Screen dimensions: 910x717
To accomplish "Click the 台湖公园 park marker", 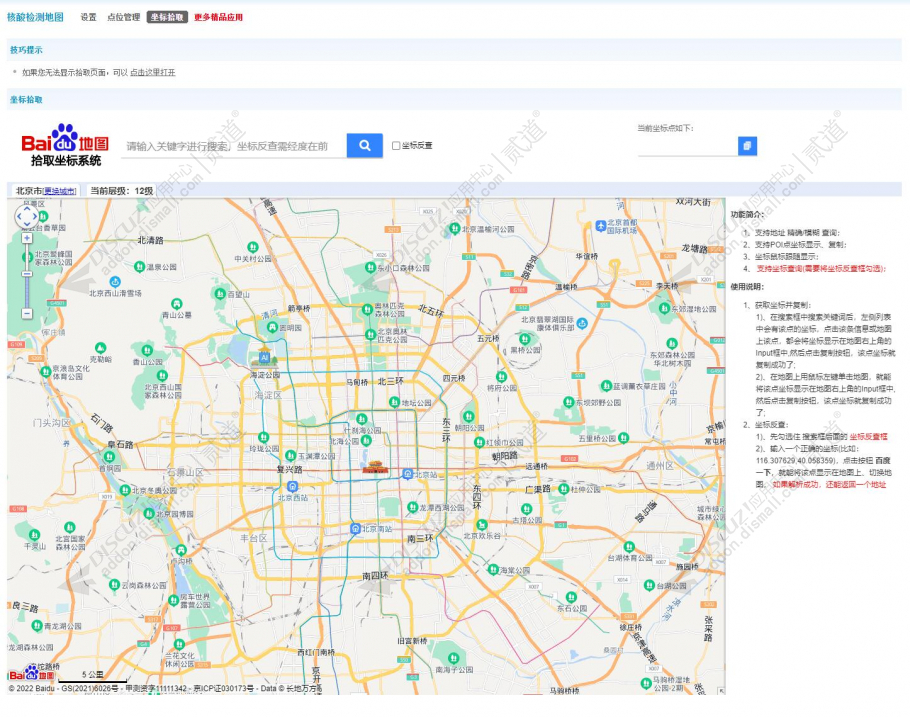I will [649, 585].
